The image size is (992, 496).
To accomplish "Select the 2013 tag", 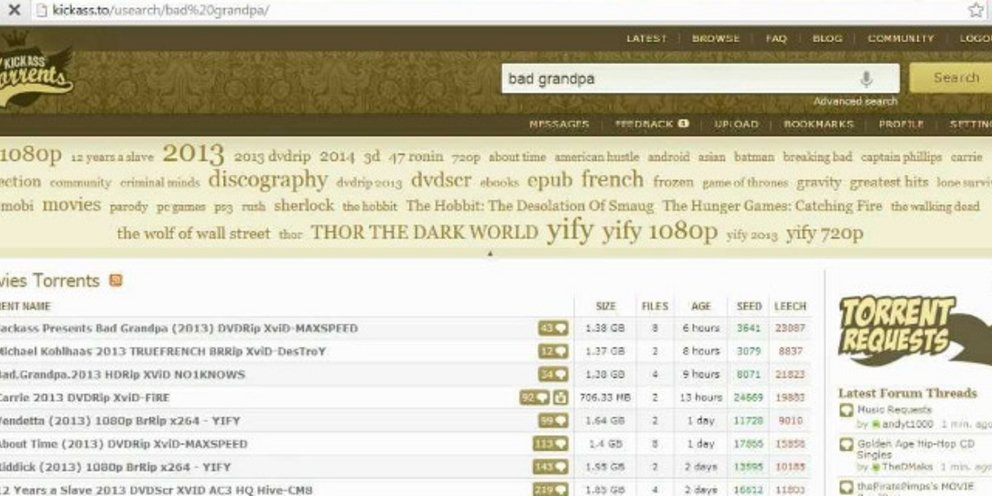I will [193, 154].
